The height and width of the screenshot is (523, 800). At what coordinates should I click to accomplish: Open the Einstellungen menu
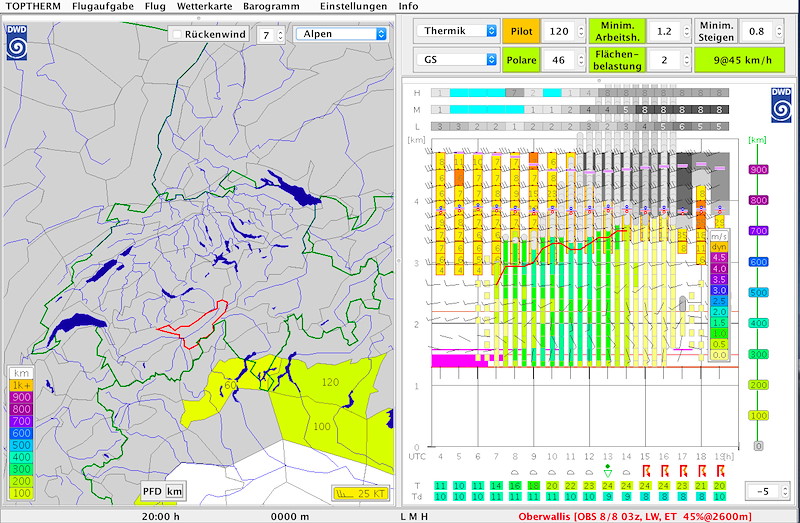(354, 6)
